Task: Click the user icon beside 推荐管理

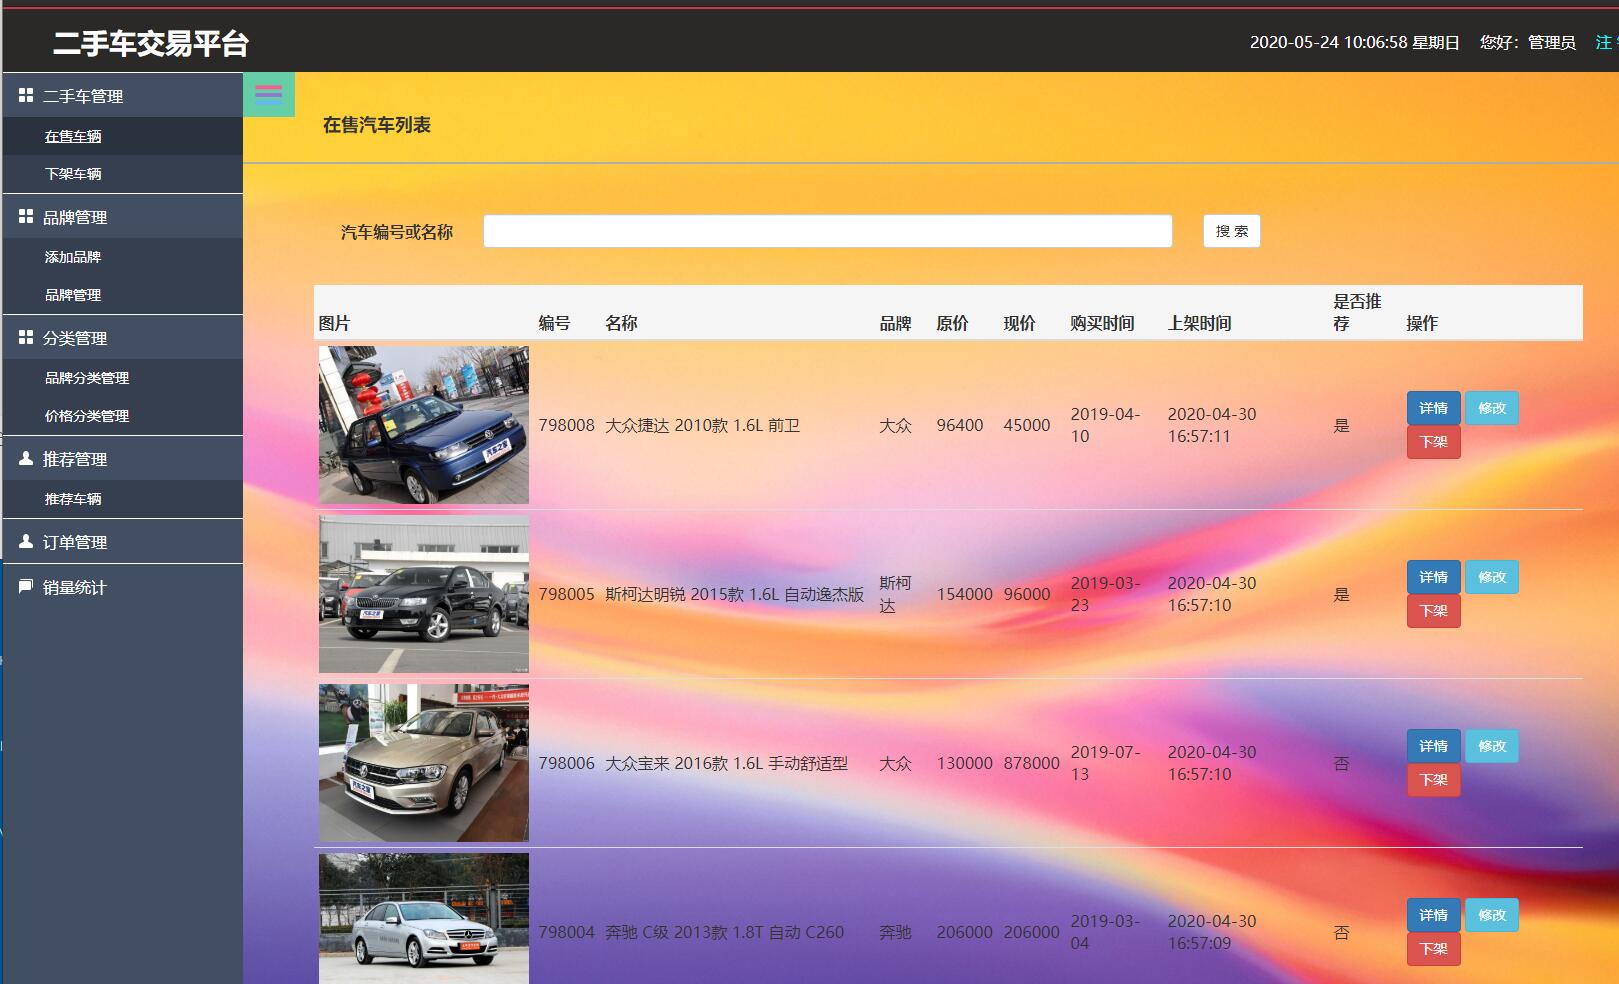Action: tap(25, 458)
